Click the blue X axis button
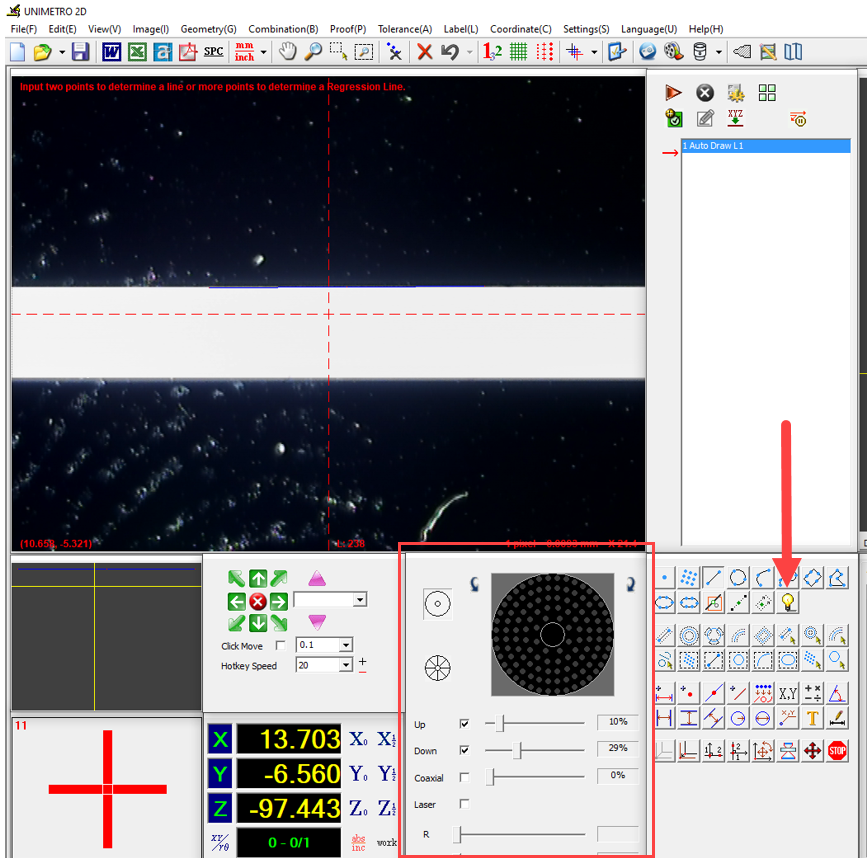 [x=220, y=740]
